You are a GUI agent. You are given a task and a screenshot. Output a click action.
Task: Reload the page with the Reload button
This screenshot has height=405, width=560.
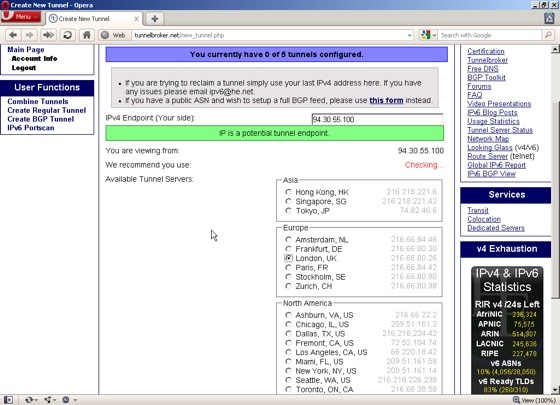click(67, 35)
